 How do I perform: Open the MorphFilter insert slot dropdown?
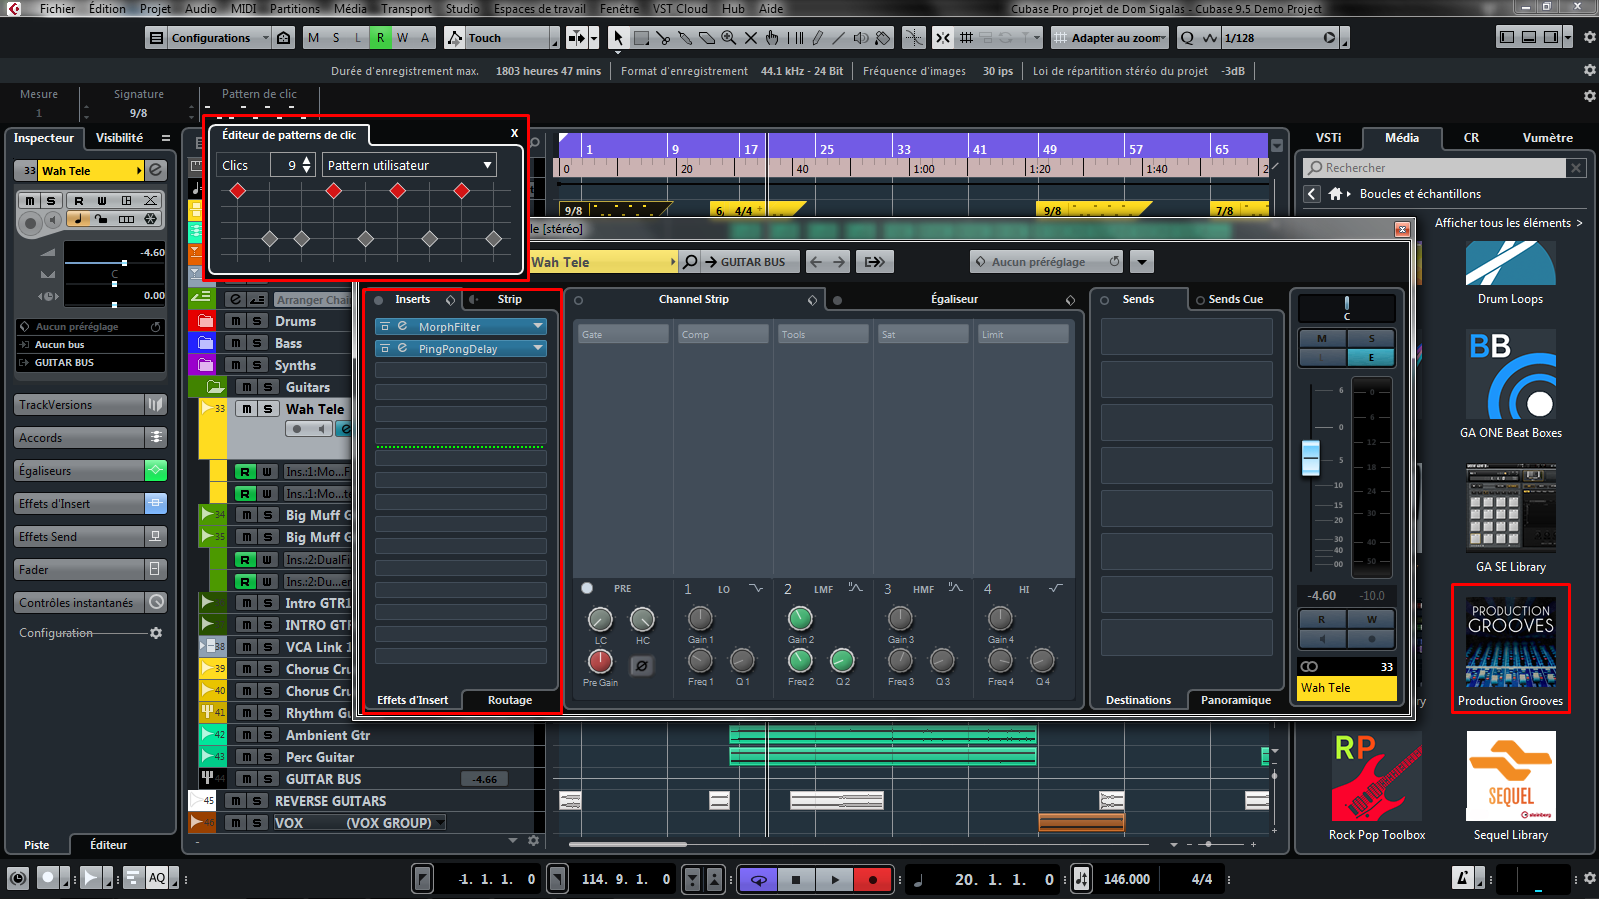tap(538, 327)
